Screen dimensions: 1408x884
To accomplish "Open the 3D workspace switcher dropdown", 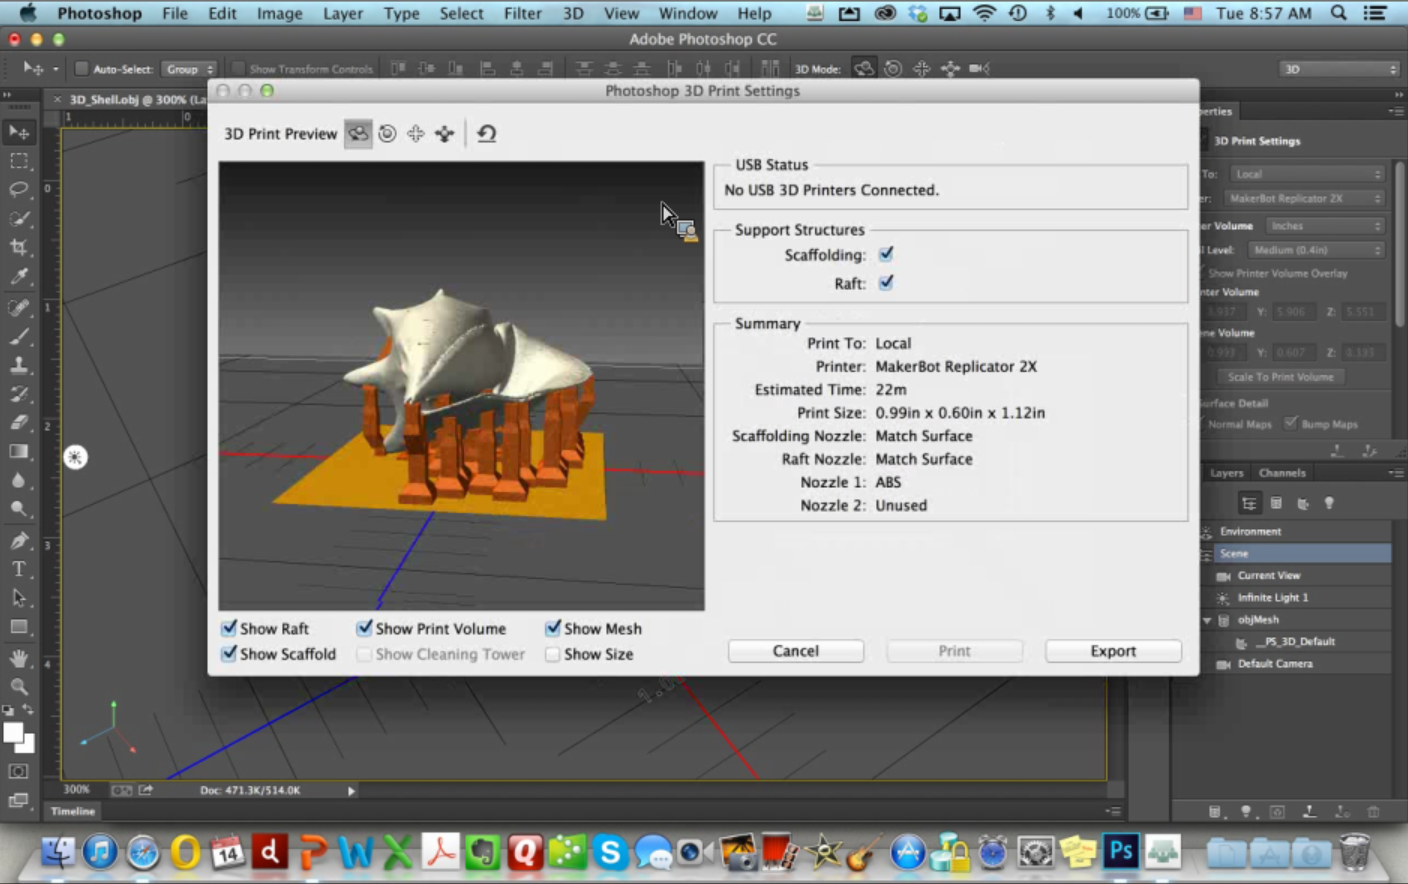I will (x=1339, y=69).
